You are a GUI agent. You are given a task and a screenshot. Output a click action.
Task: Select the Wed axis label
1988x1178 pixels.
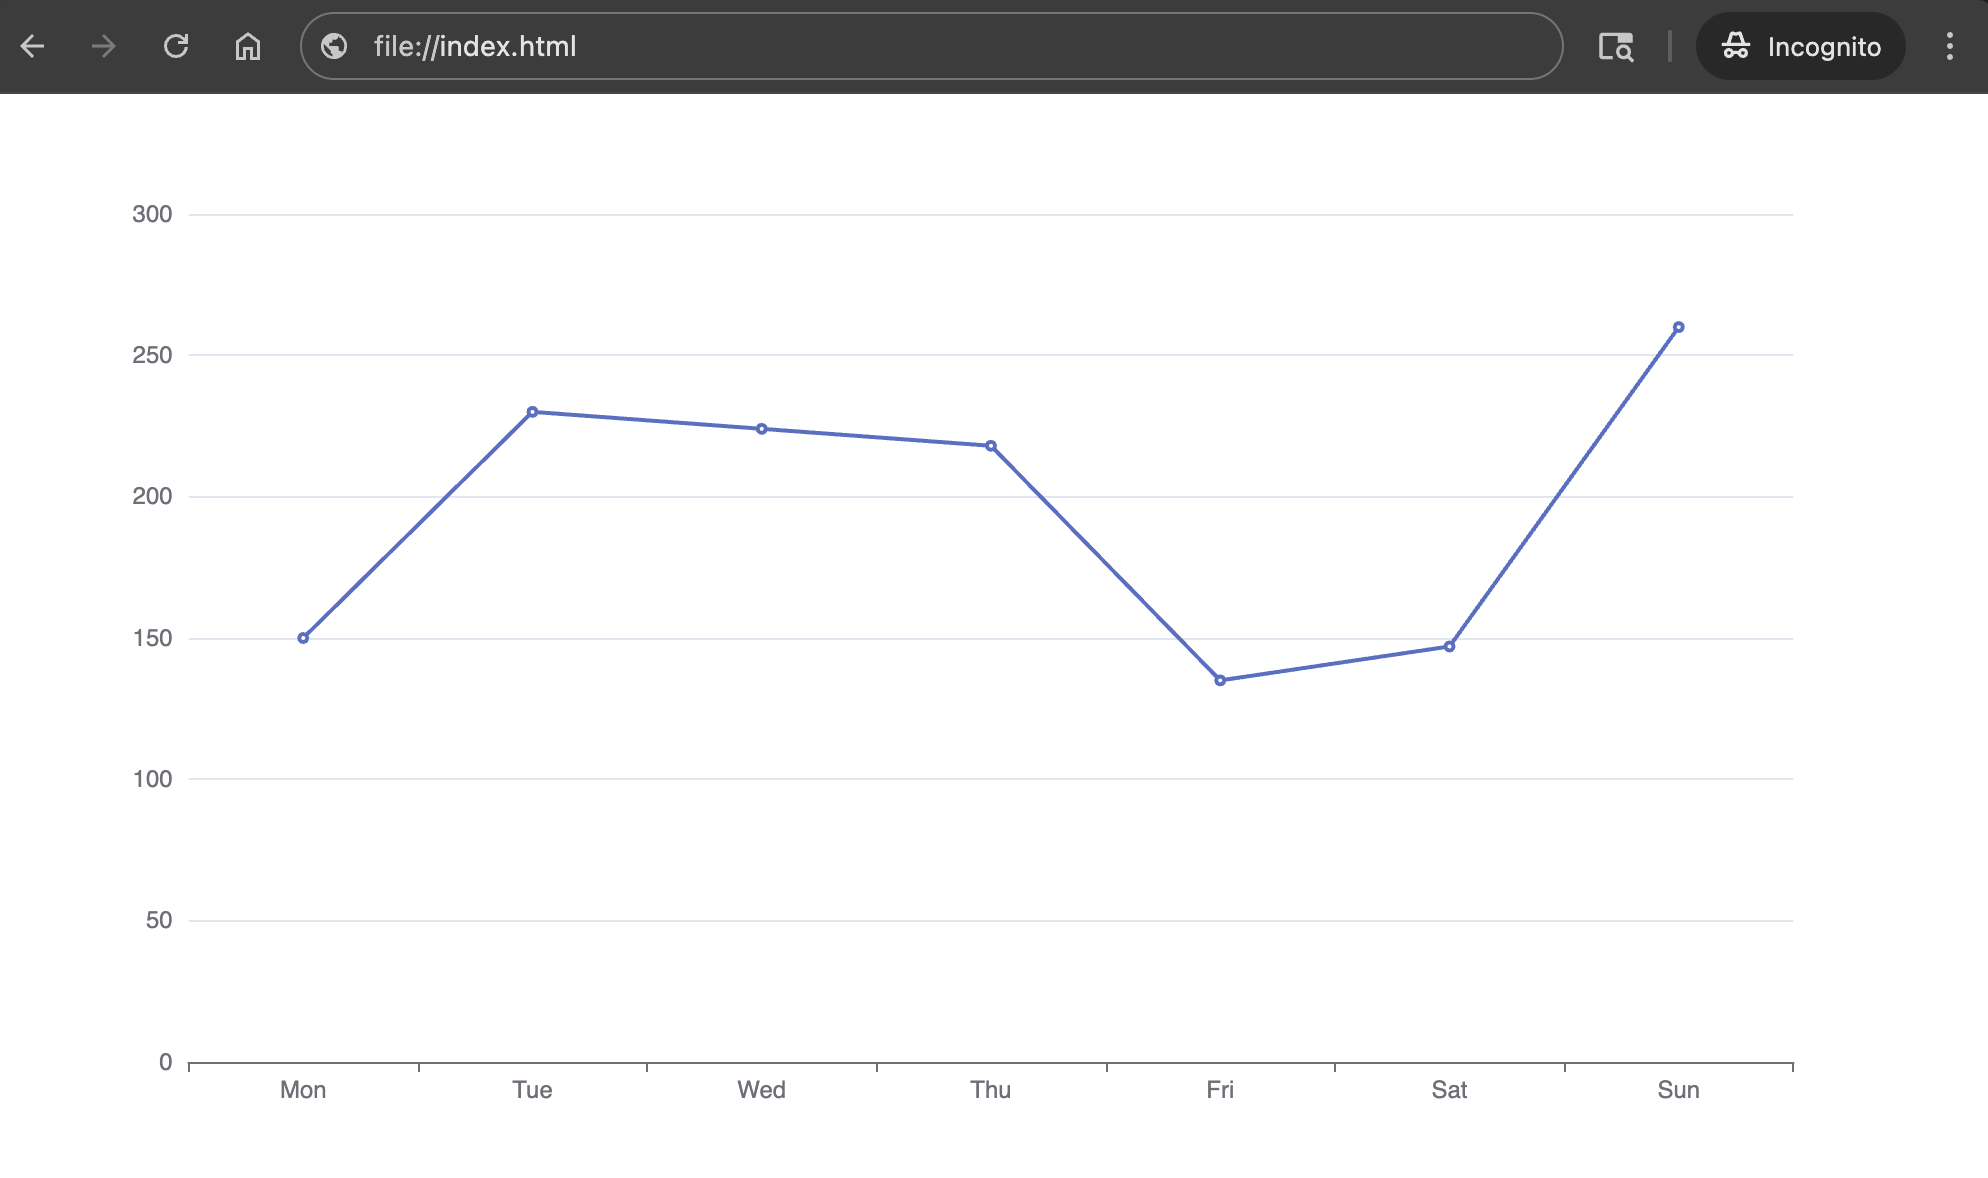pyautogui.click(x=761, y=1090)
